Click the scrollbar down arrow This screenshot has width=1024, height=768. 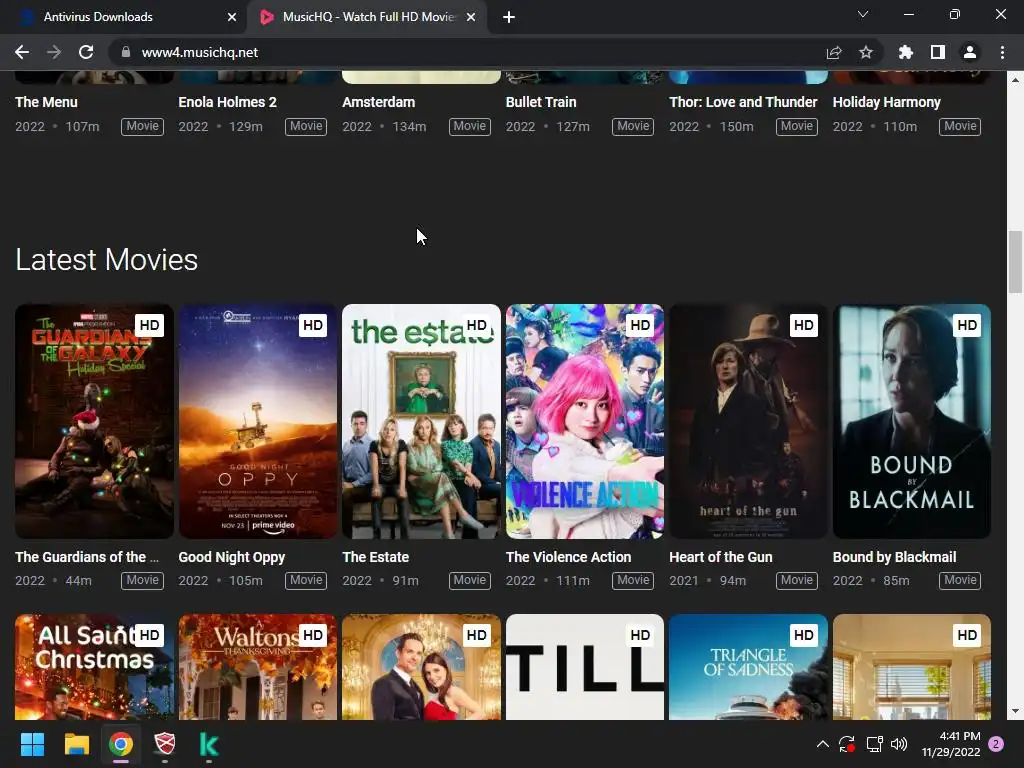(1015, 711)
